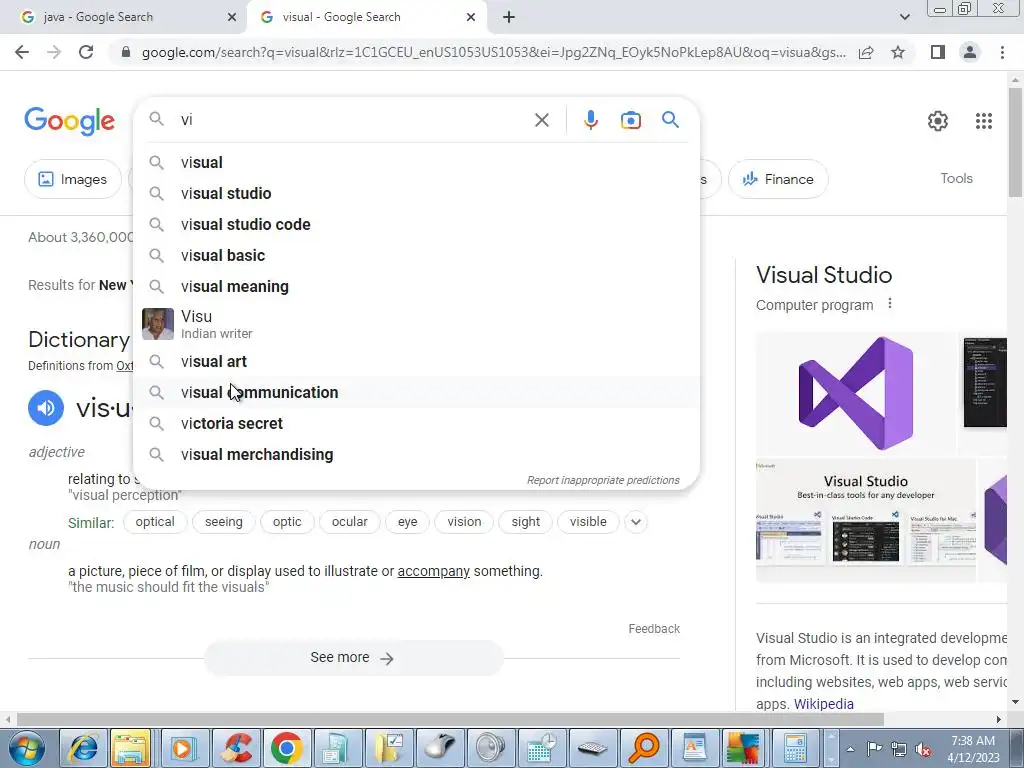
Task: Choose the "visual meaning" suggestion
Action: pos(416,287)
